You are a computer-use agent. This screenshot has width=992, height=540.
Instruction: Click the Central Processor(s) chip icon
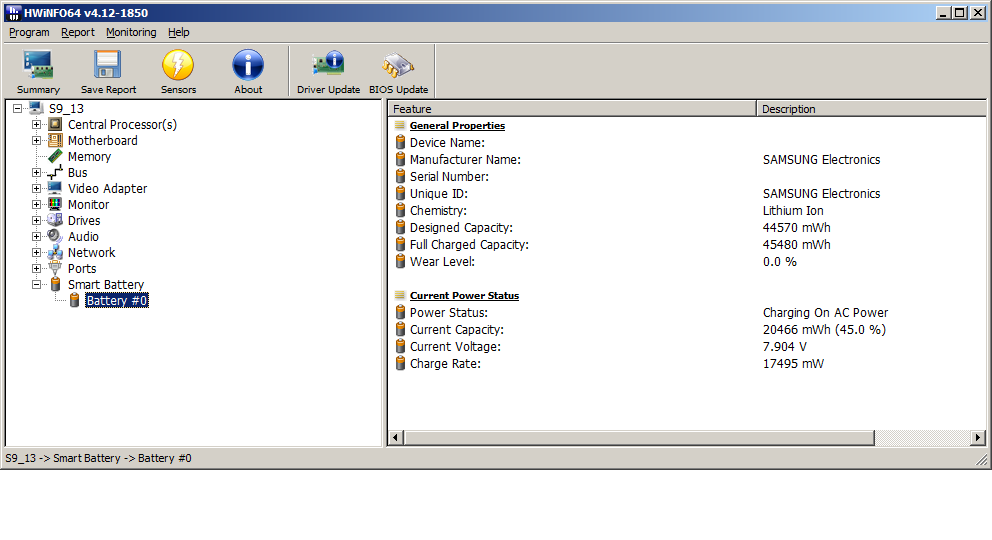[x=56, y=125]
